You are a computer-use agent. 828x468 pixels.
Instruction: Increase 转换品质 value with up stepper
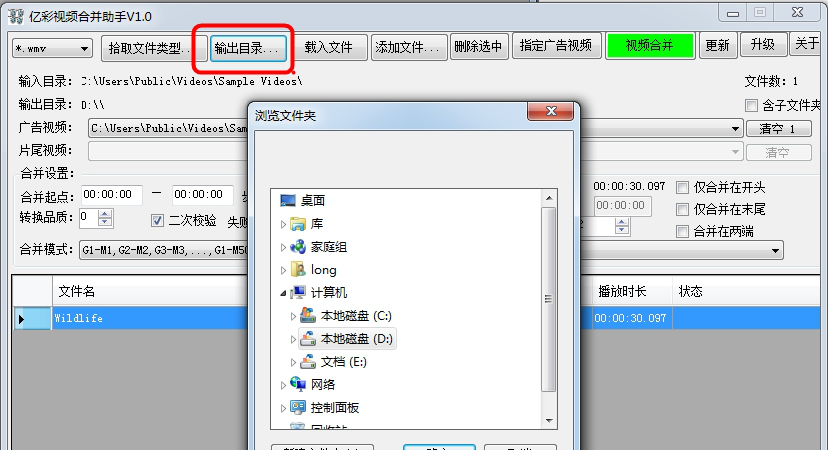pos(105,214)
